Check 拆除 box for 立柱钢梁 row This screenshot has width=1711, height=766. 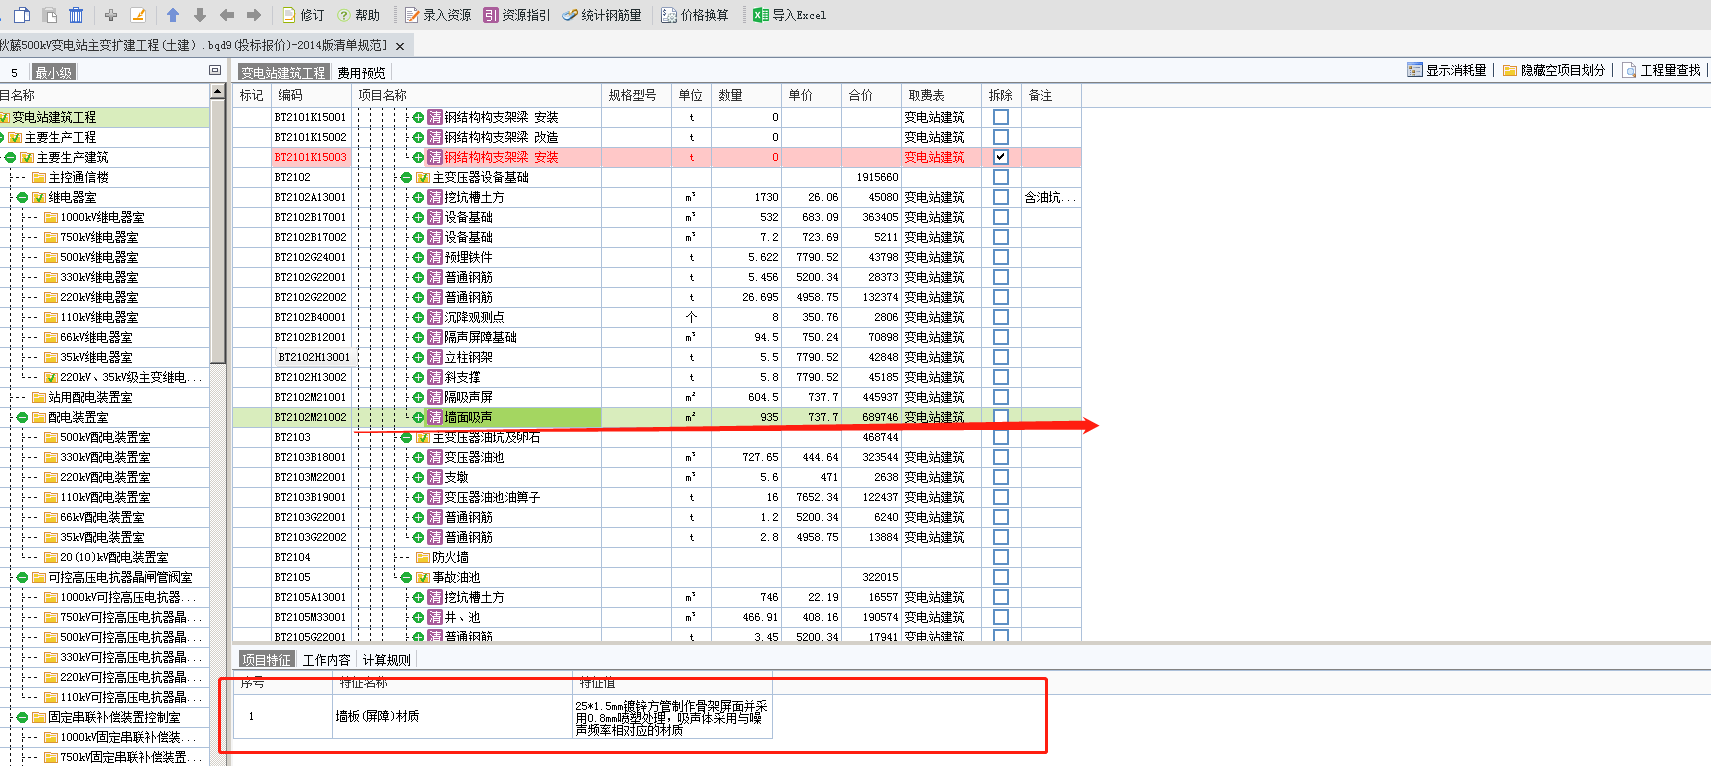pyautogui.click(x=1001, y=357)
